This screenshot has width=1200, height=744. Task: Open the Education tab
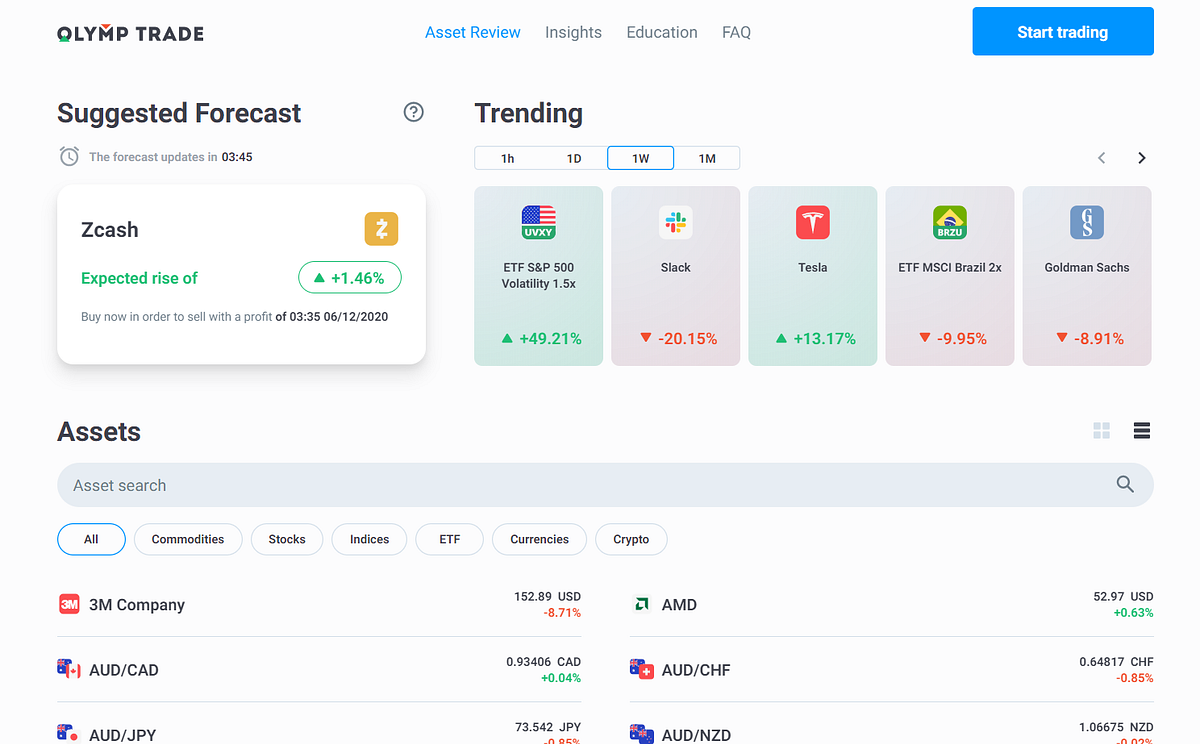point(662,32)
